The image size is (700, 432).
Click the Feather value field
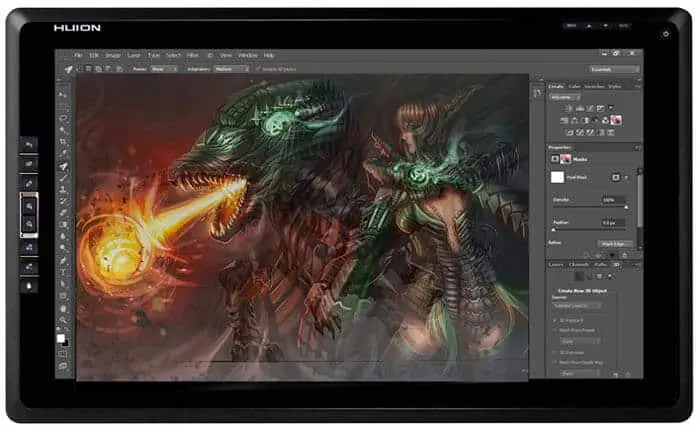click(x=613, y=222)
